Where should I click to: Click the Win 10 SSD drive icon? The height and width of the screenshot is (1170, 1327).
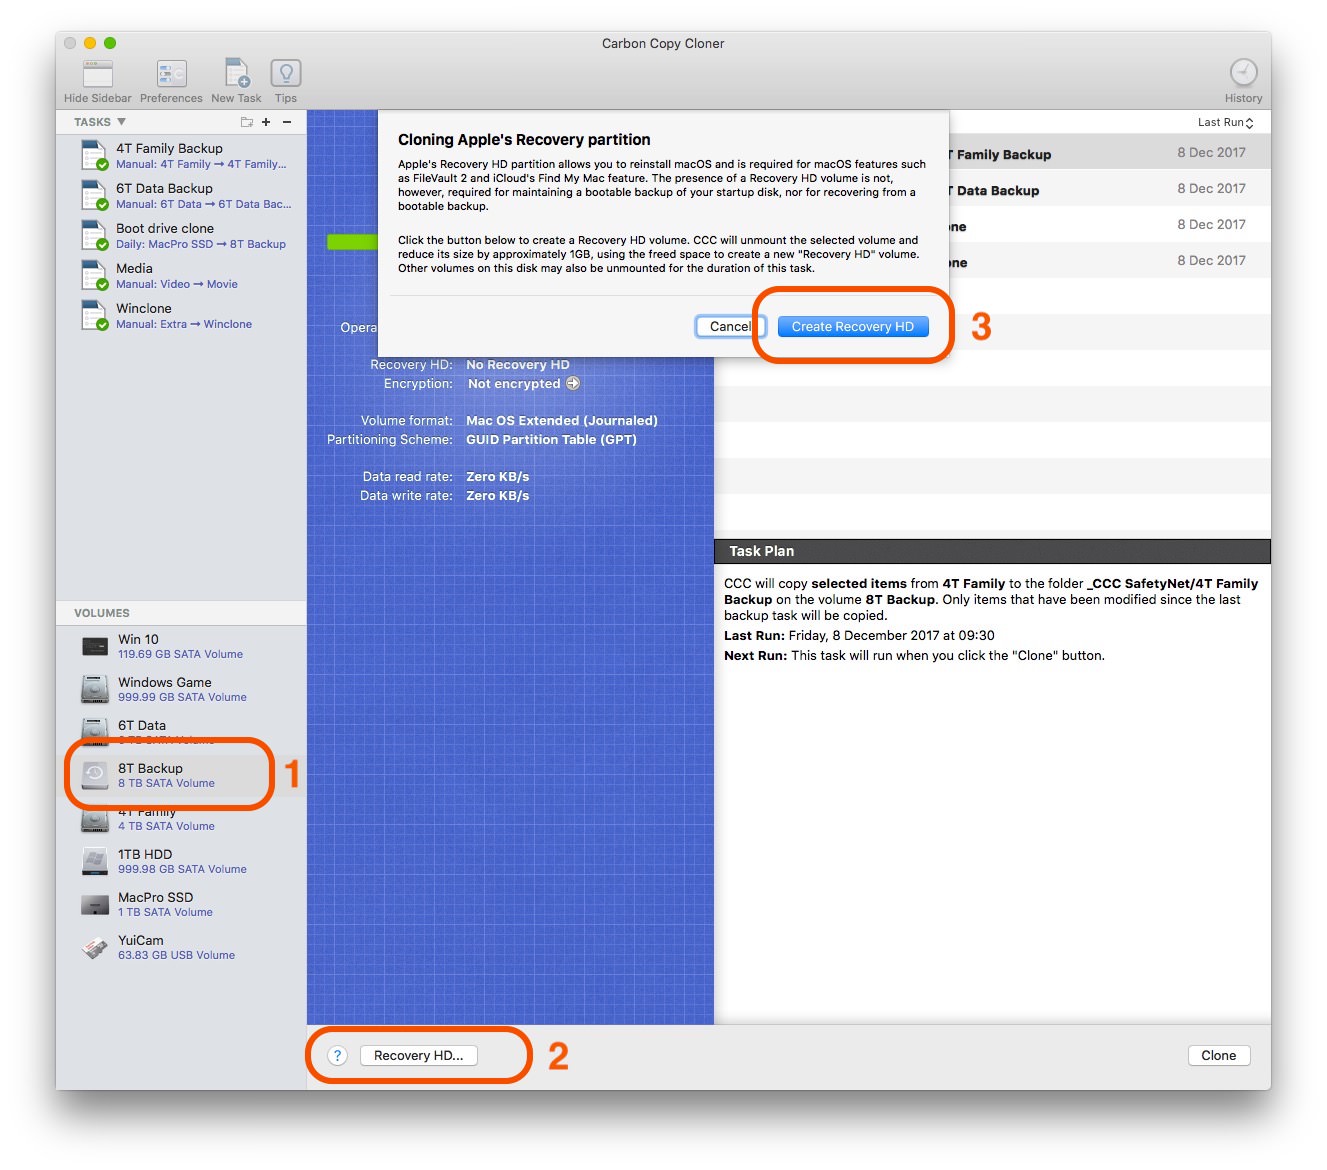coord(95,646)
